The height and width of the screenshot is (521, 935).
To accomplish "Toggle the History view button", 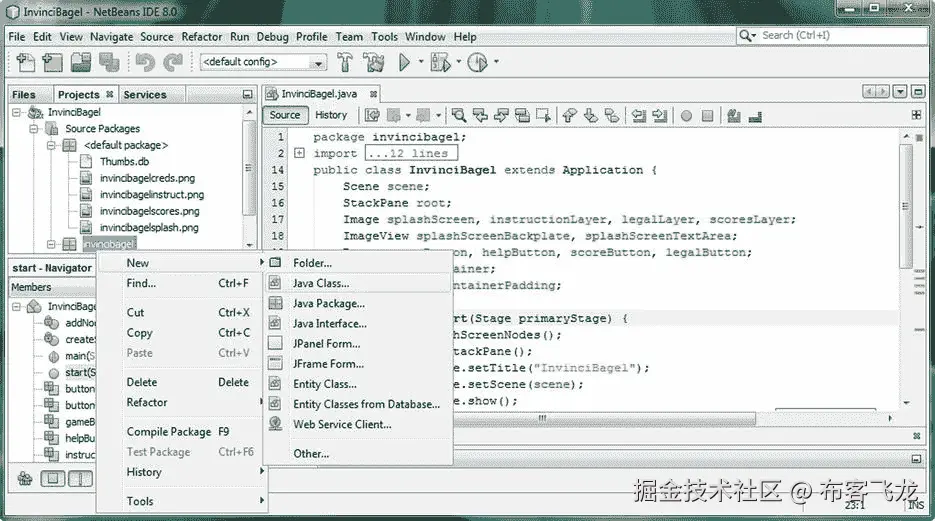I will [331, 115].
